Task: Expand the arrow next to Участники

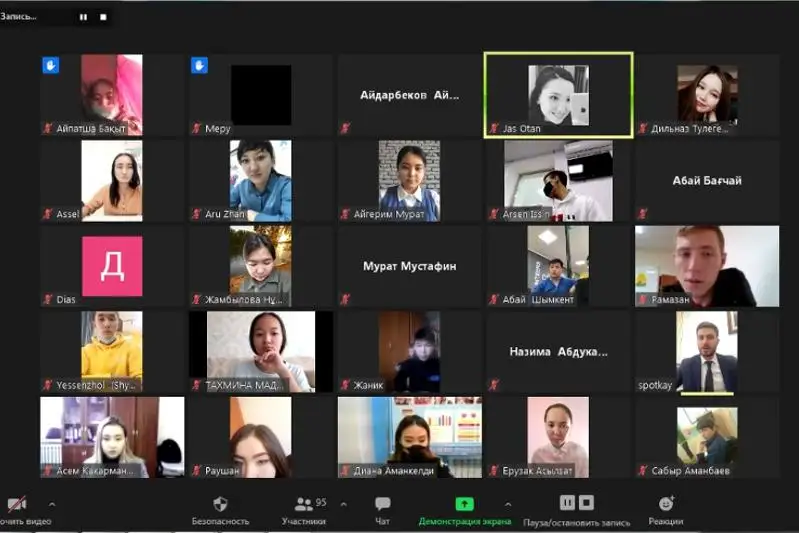Action: (344, 504)
